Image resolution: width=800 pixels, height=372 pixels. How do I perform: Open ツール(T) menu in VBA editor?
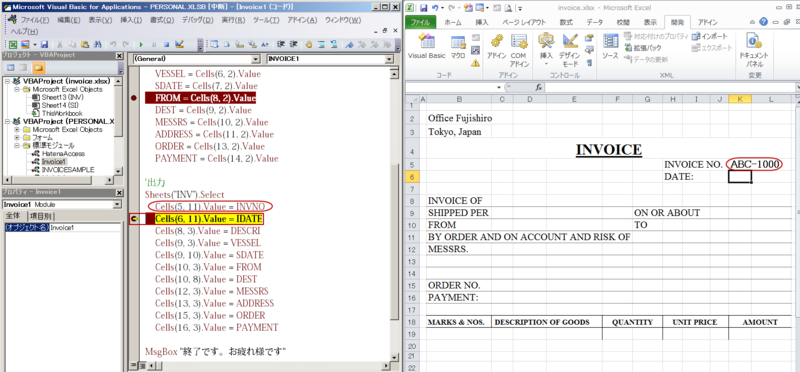pos(266,20)
